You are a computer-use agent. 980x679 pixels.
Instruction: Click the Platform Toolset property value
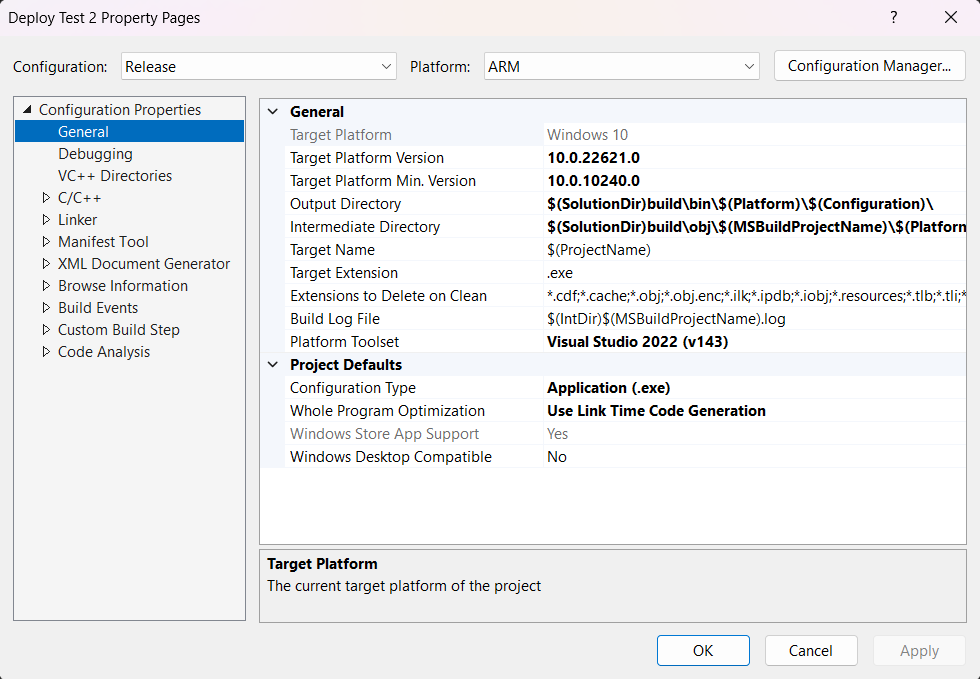637,342
